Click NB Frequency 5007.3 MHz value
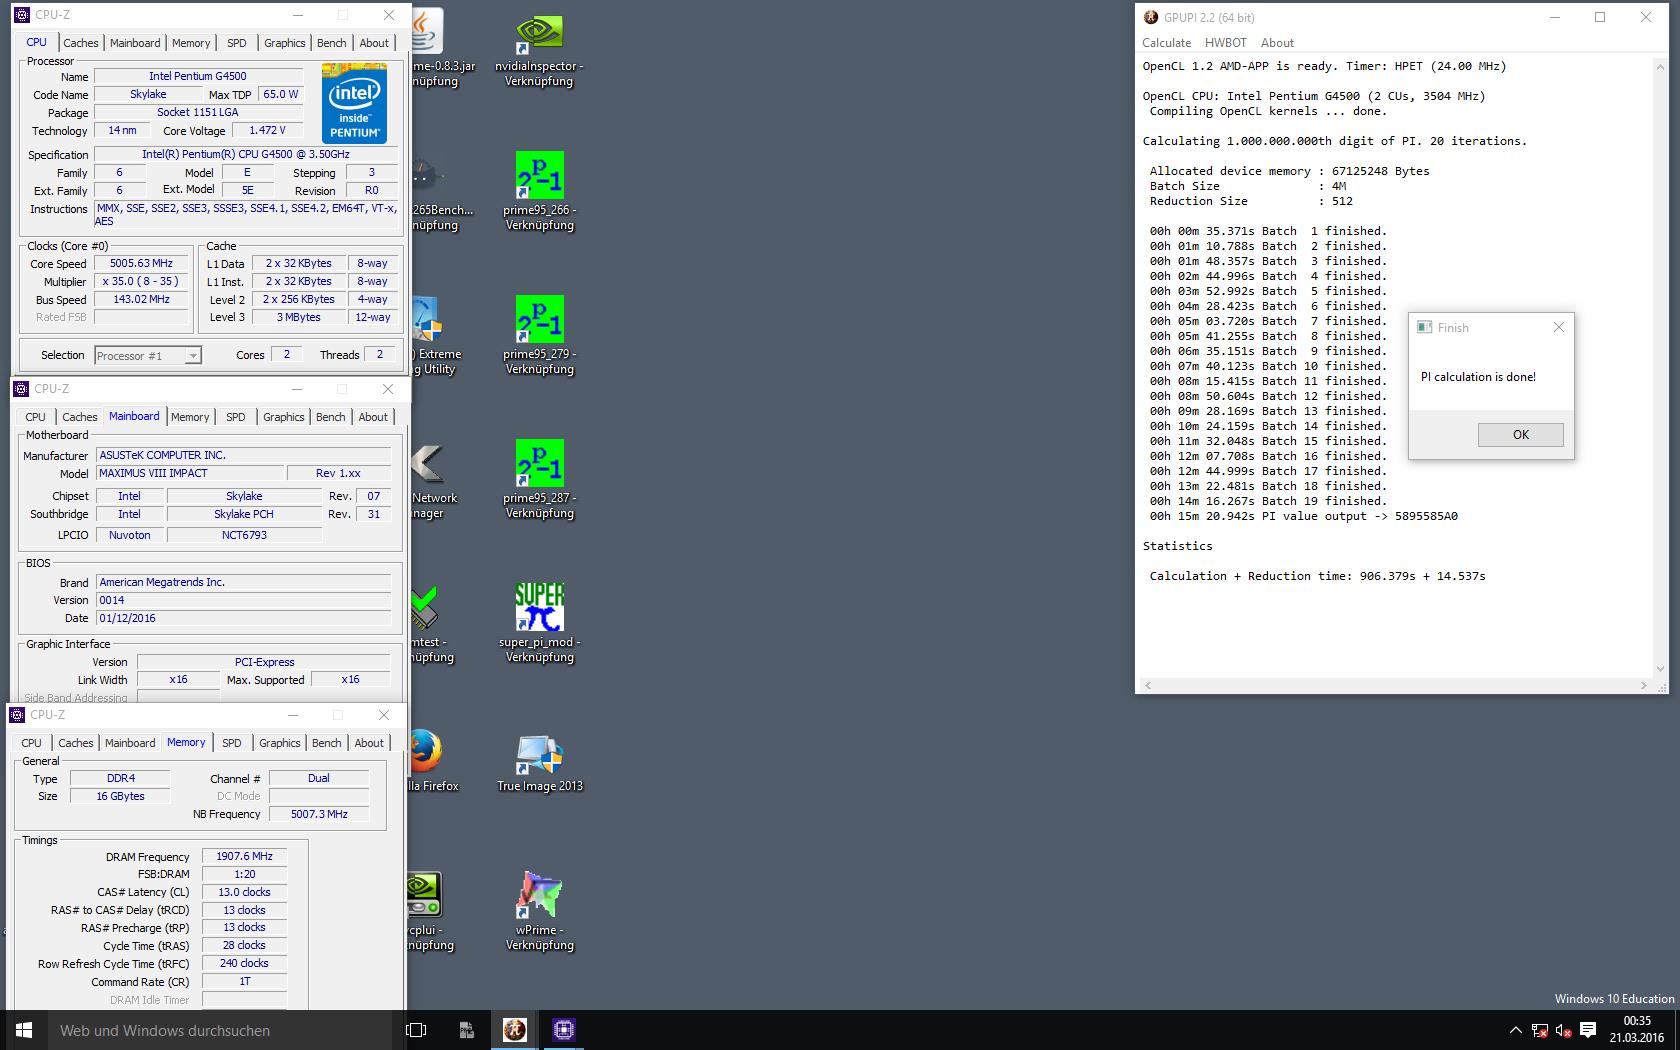The image size is (1680, 1050). pos(319,814)
